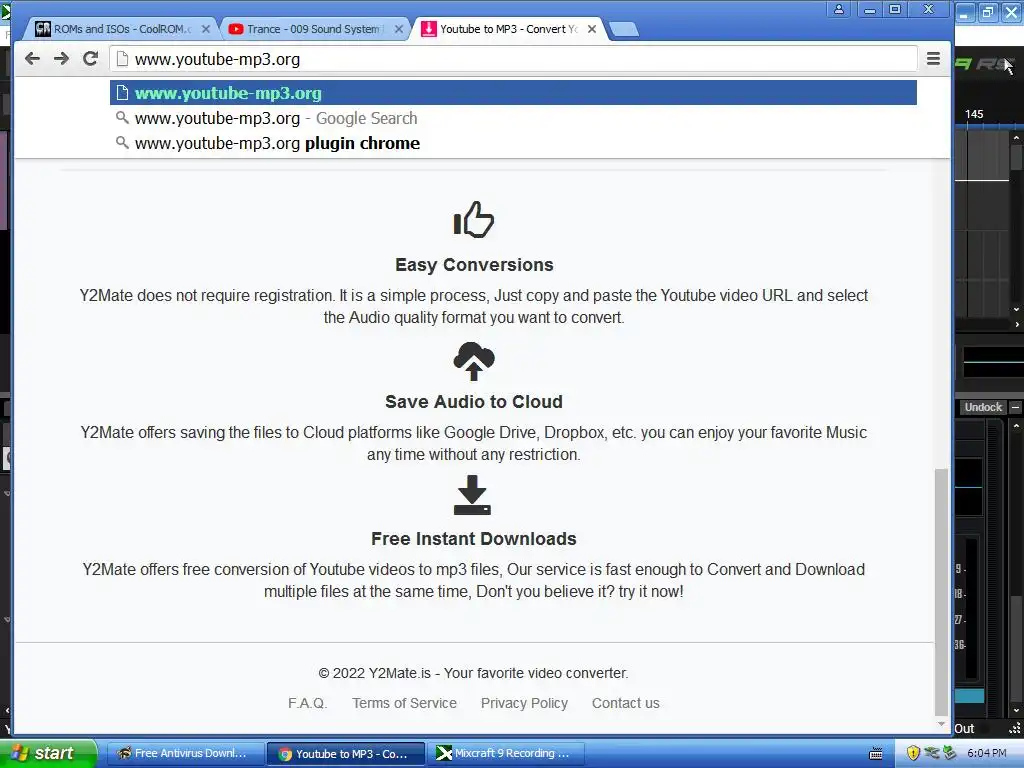Click the Easy Conversions heading
The height and width of the screenshot is (768, 1024).
point(474,265)
